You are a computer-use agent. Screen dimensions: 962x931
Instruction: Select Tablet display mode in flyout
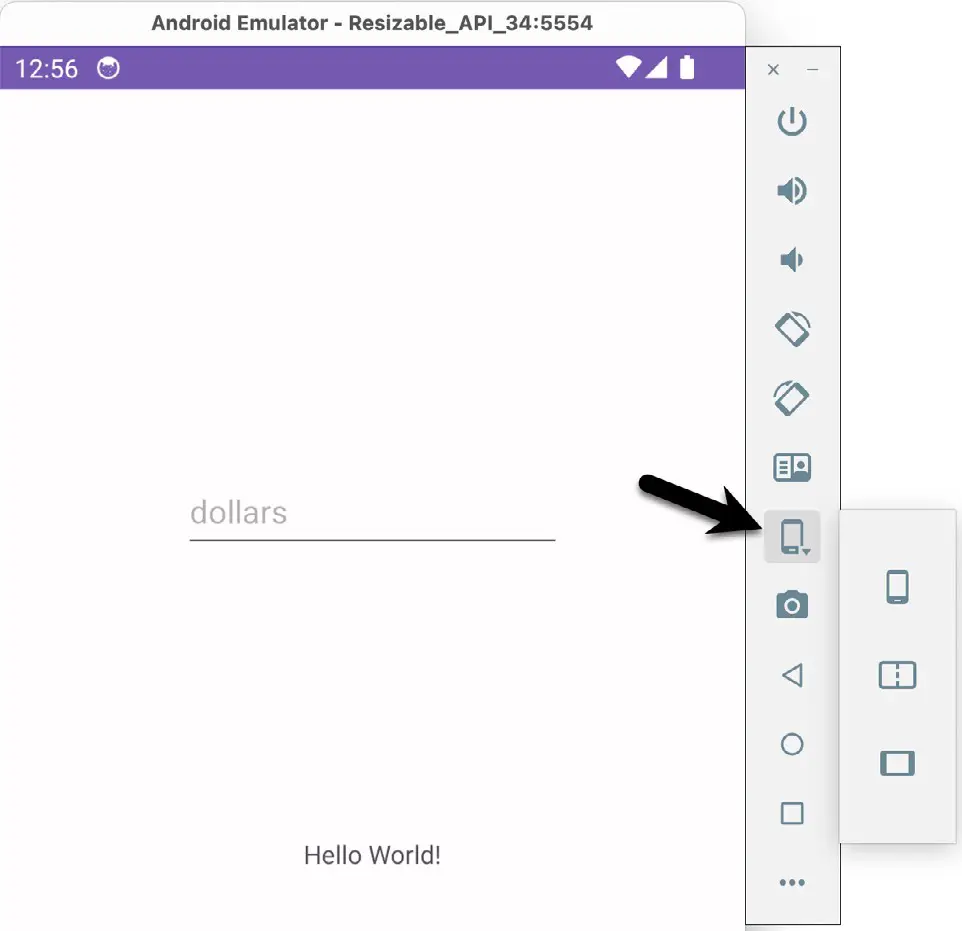tap(897, 763)
